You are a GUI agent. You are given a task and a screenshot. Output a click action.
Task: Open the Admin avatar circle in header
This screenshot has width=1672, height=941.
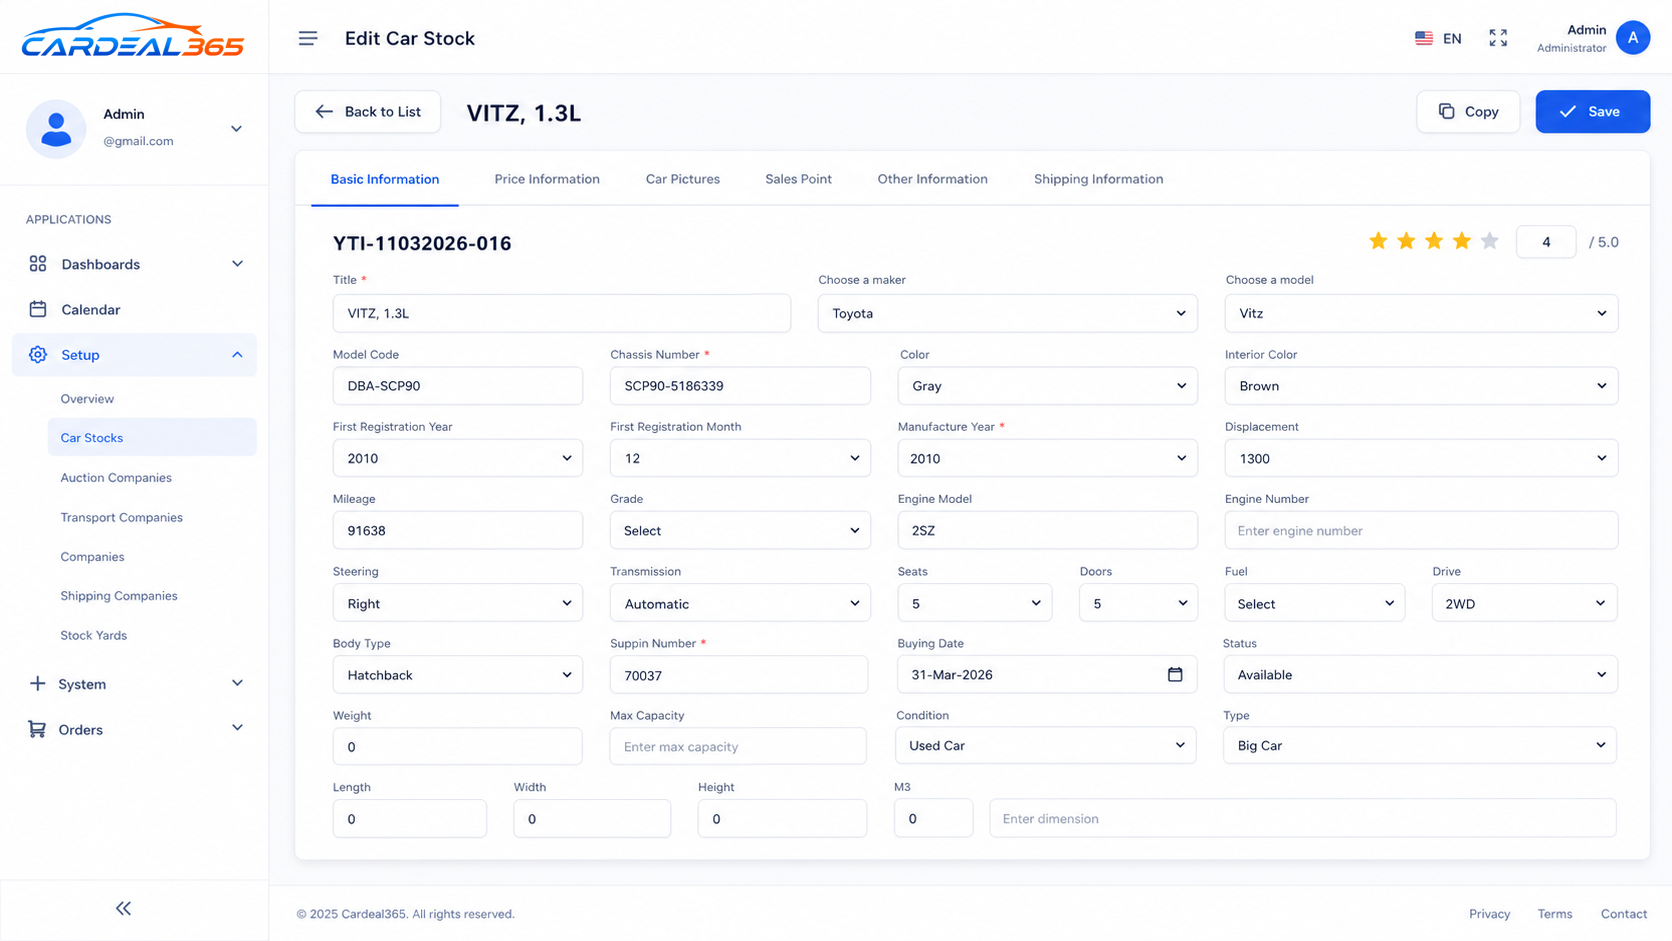point(1632,38)
